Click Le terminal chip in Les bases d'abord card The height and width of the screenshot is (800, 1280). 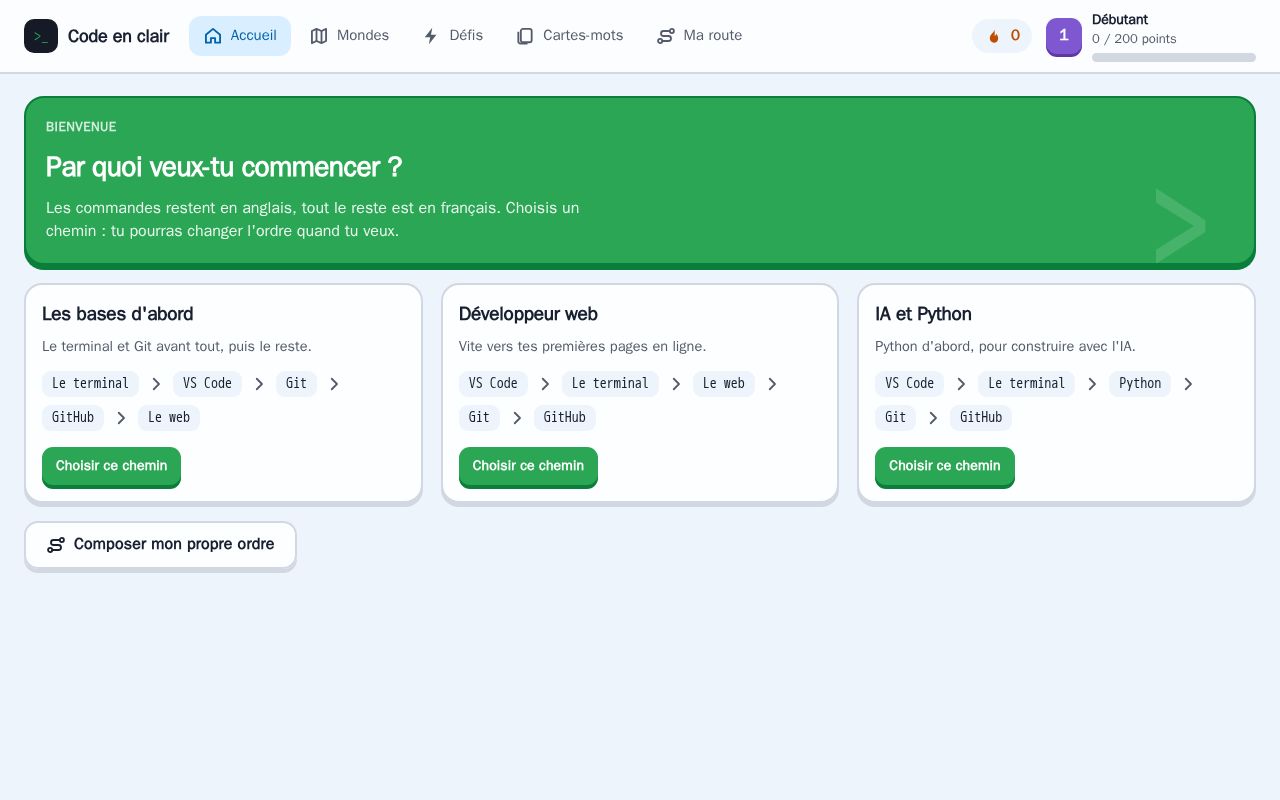[90, 384]
